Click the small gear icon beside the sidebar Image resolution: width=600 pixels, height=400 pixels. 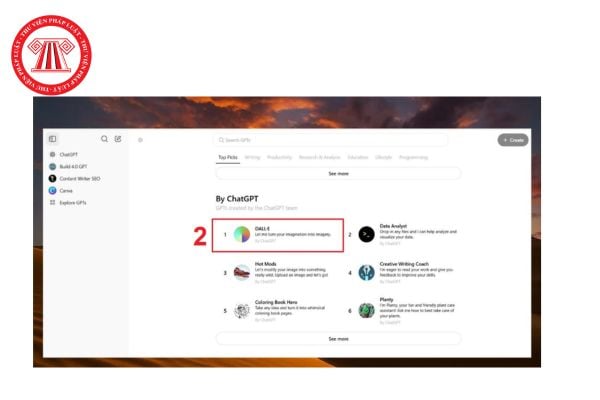click(140, 140)
